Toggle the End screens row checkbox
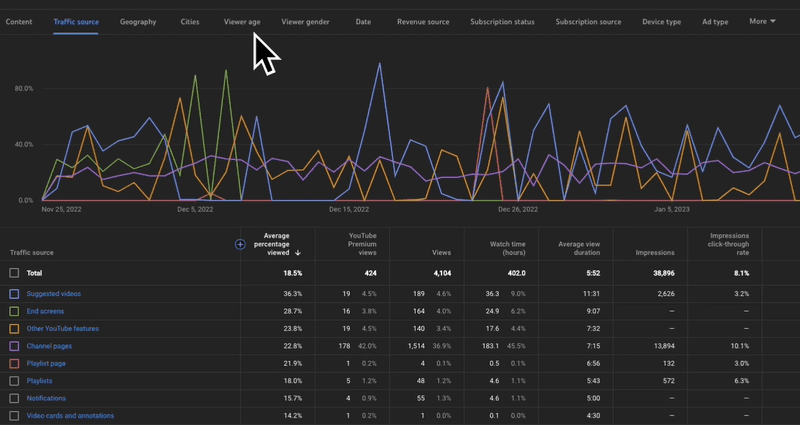800x425 pixels. (x=14, y=311)
